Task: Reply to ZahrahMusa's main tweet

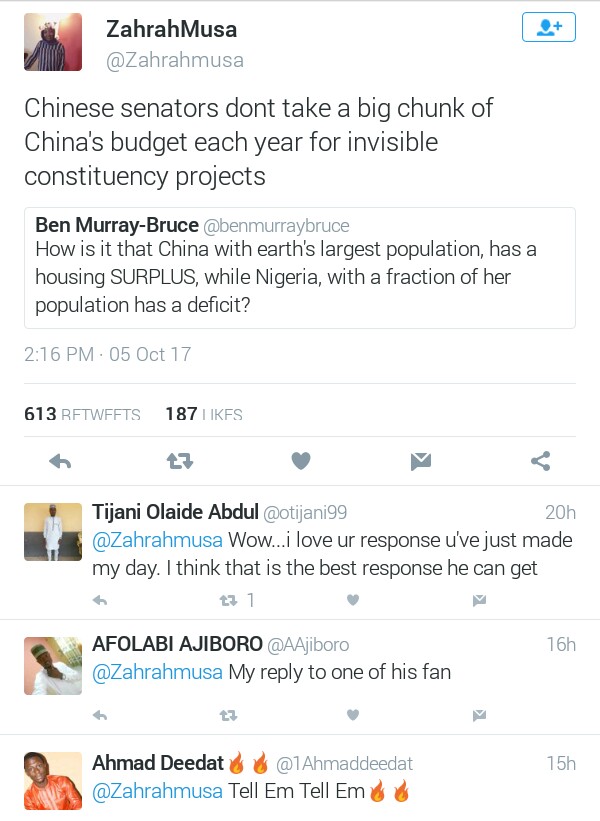Action: (x=60, y=461)
